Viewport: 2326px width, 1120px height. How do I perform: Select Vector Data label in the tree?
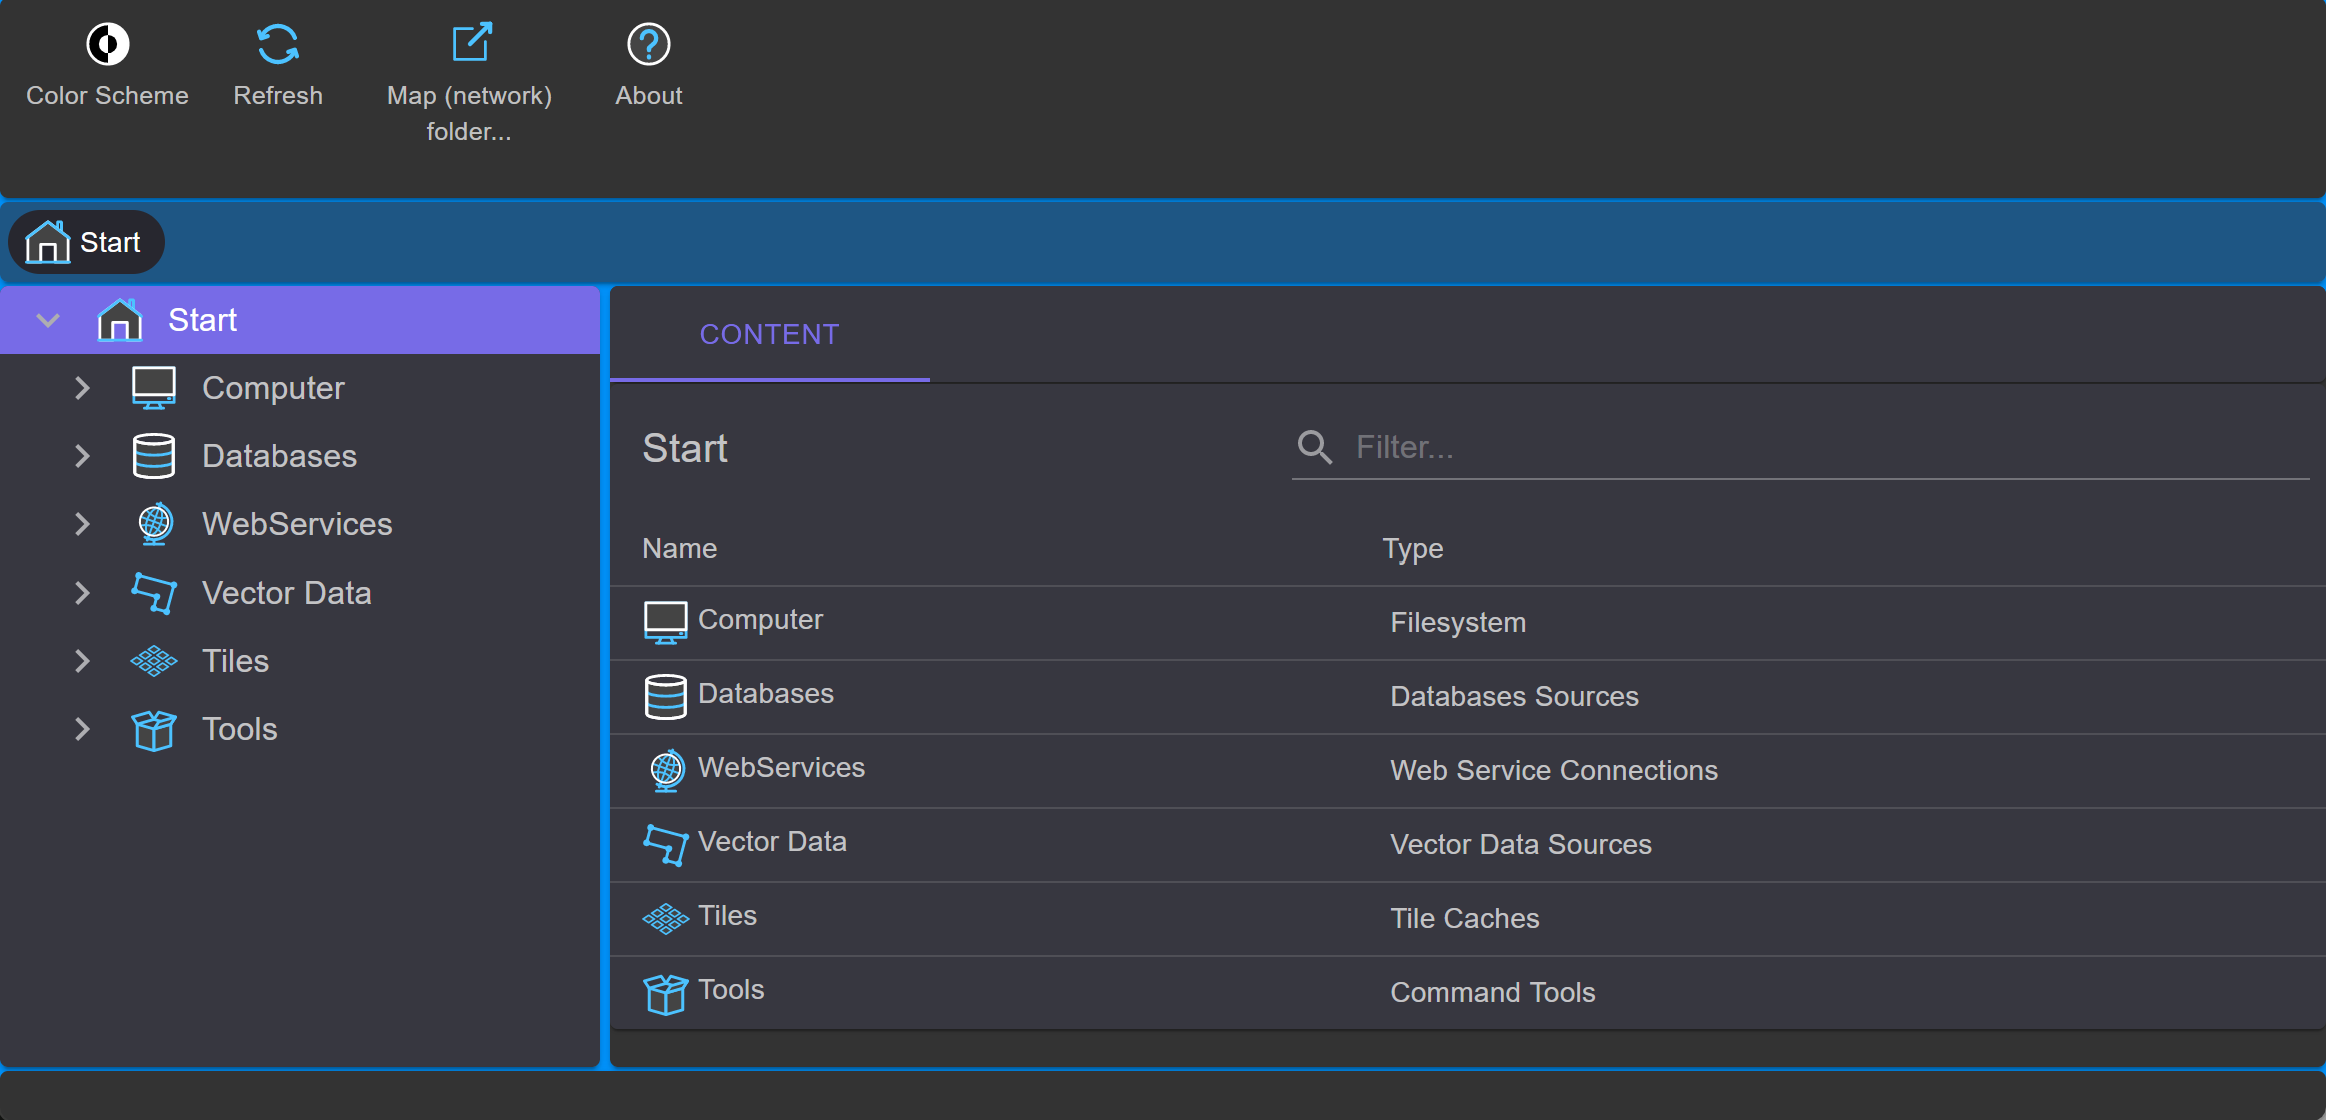click(x=286, y=593)
